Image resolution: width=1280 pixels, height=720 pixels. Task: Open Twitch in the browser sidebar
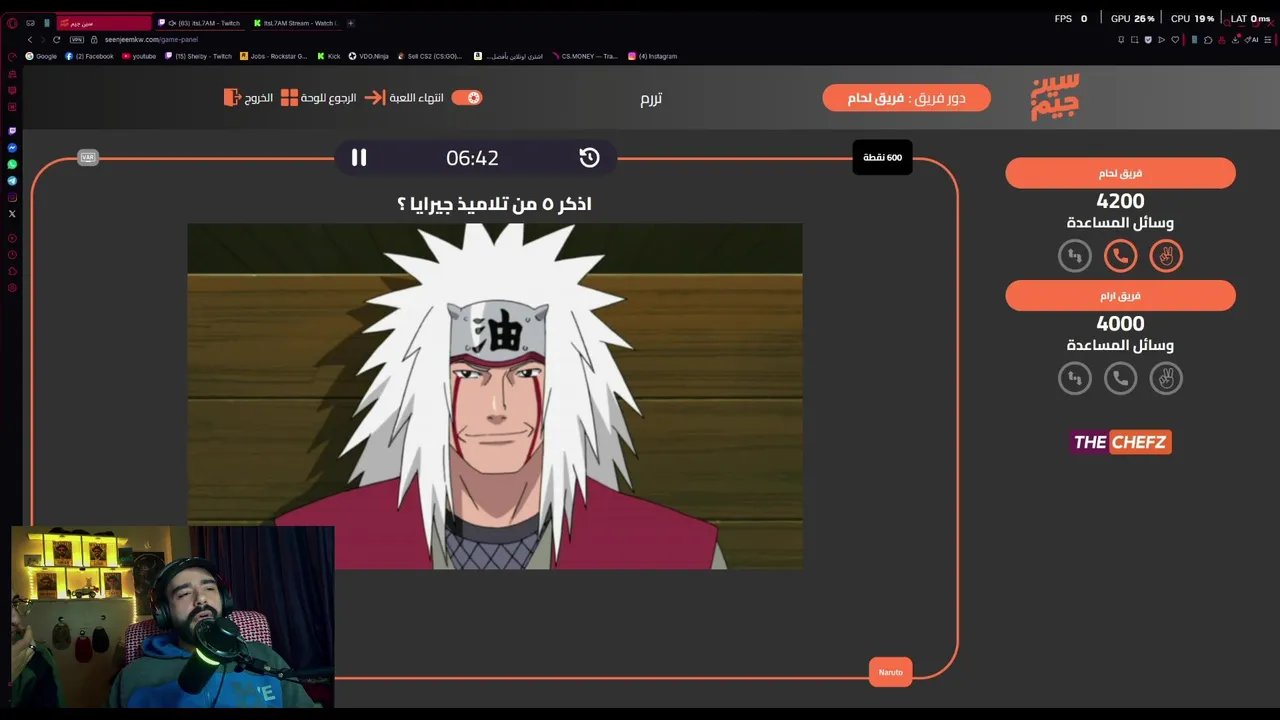pyautogui.click(x=12, y=131)
